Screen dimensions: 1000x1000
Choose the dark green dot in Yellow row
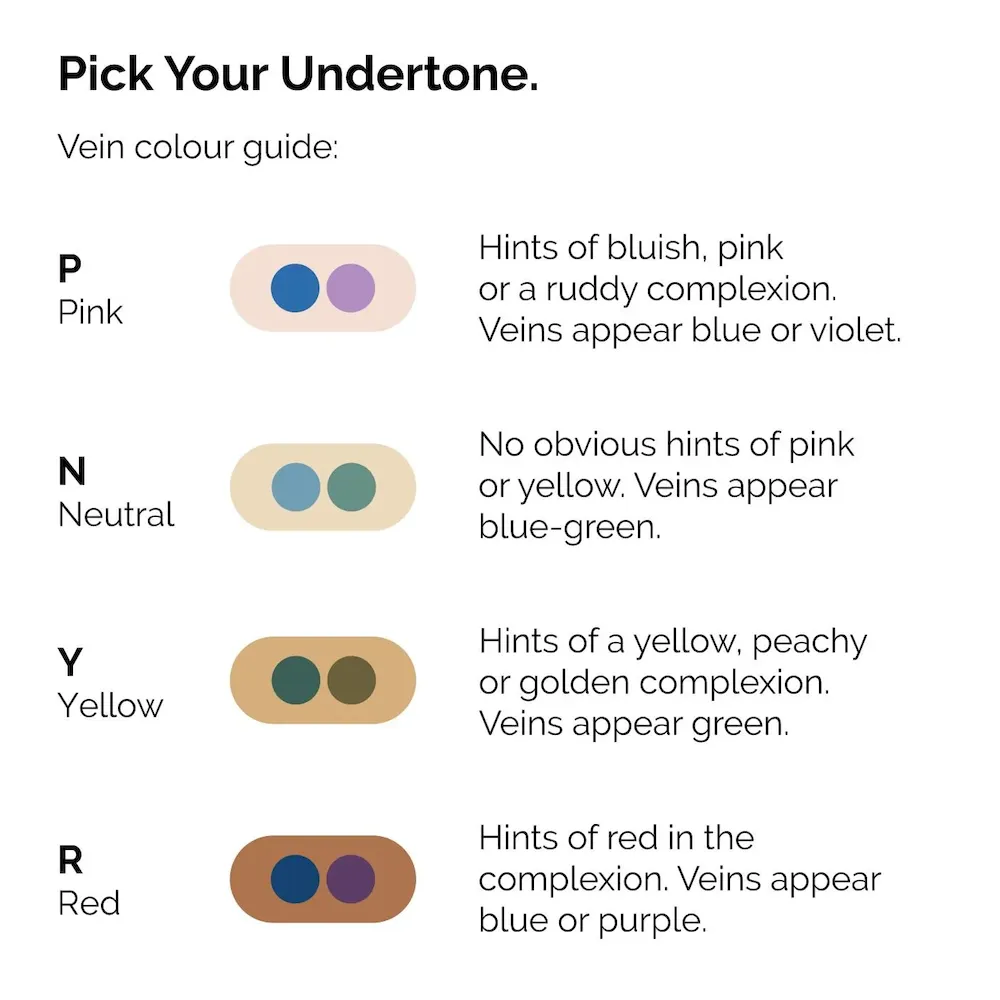(296, 680)
